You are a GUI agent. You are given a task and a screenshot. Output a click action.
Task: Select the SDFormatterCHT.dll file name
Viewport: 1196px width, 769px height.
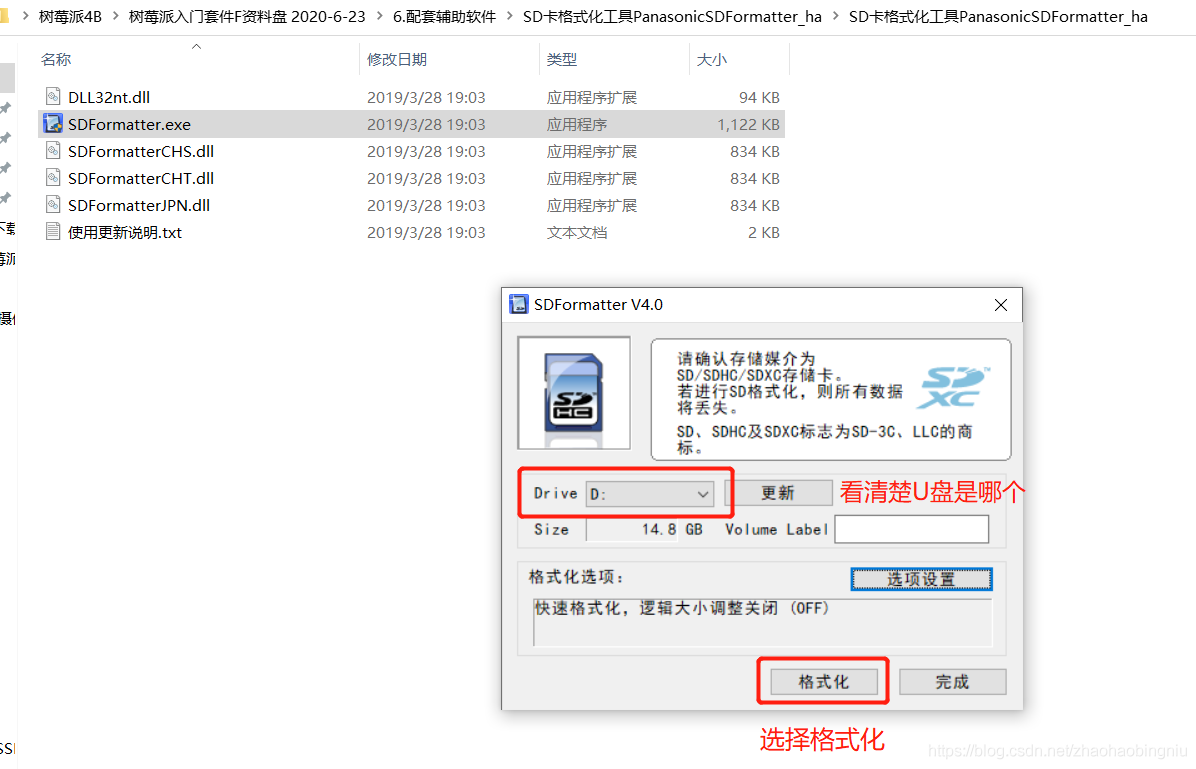pyautogui.click(x=140, y=179)
